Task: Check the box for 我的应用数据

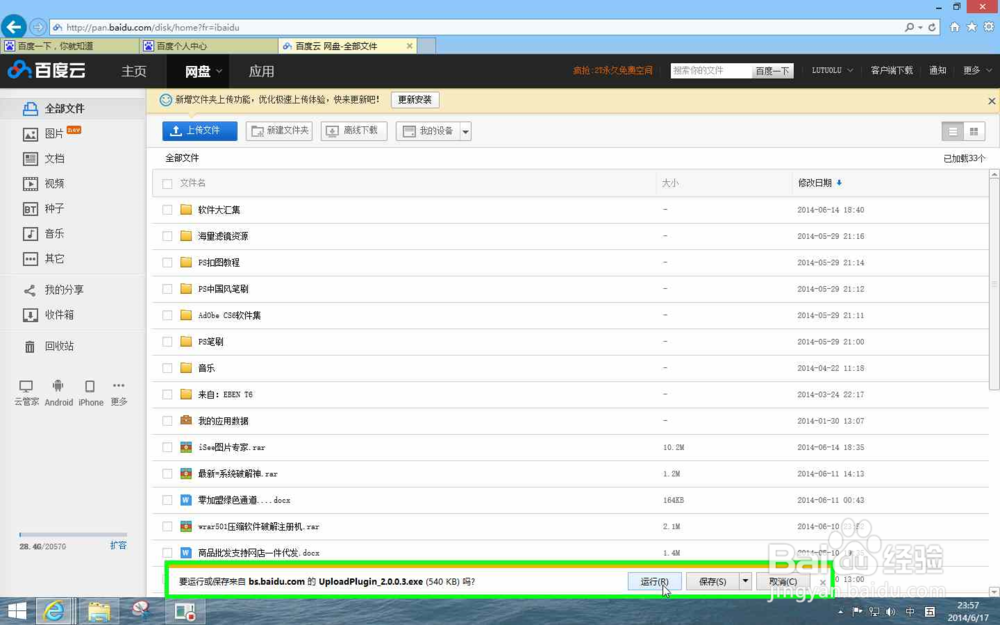Action: pyautogui.click(x=167, y=421)
